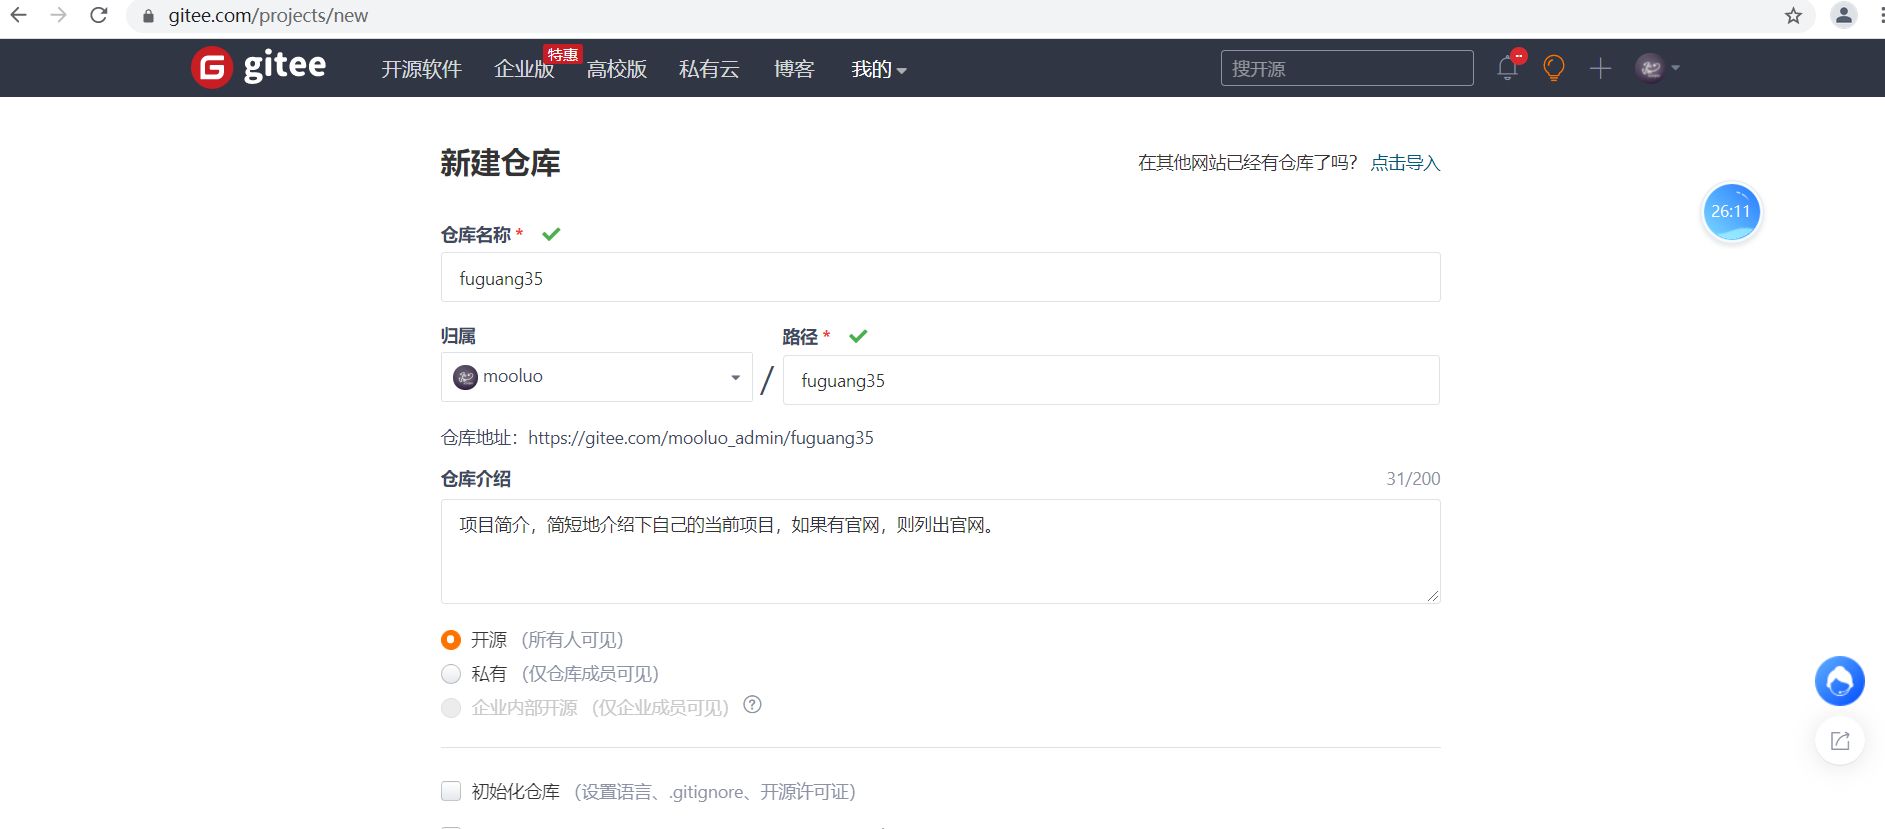Click the 31/200 character counter
The image size is (1885, 829).
[1413, 479]
